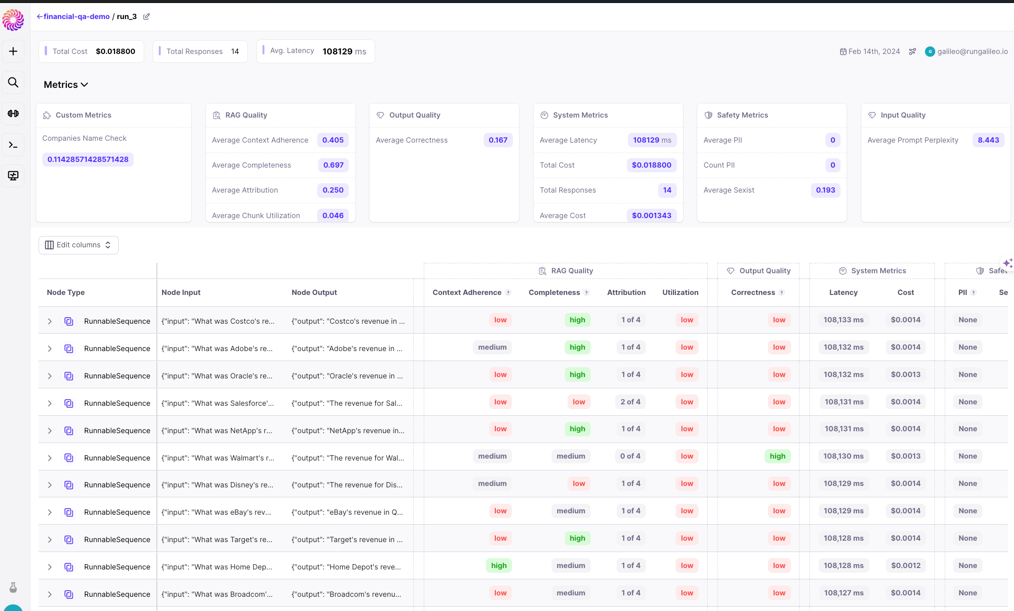Click the Completeness column header

554,293
